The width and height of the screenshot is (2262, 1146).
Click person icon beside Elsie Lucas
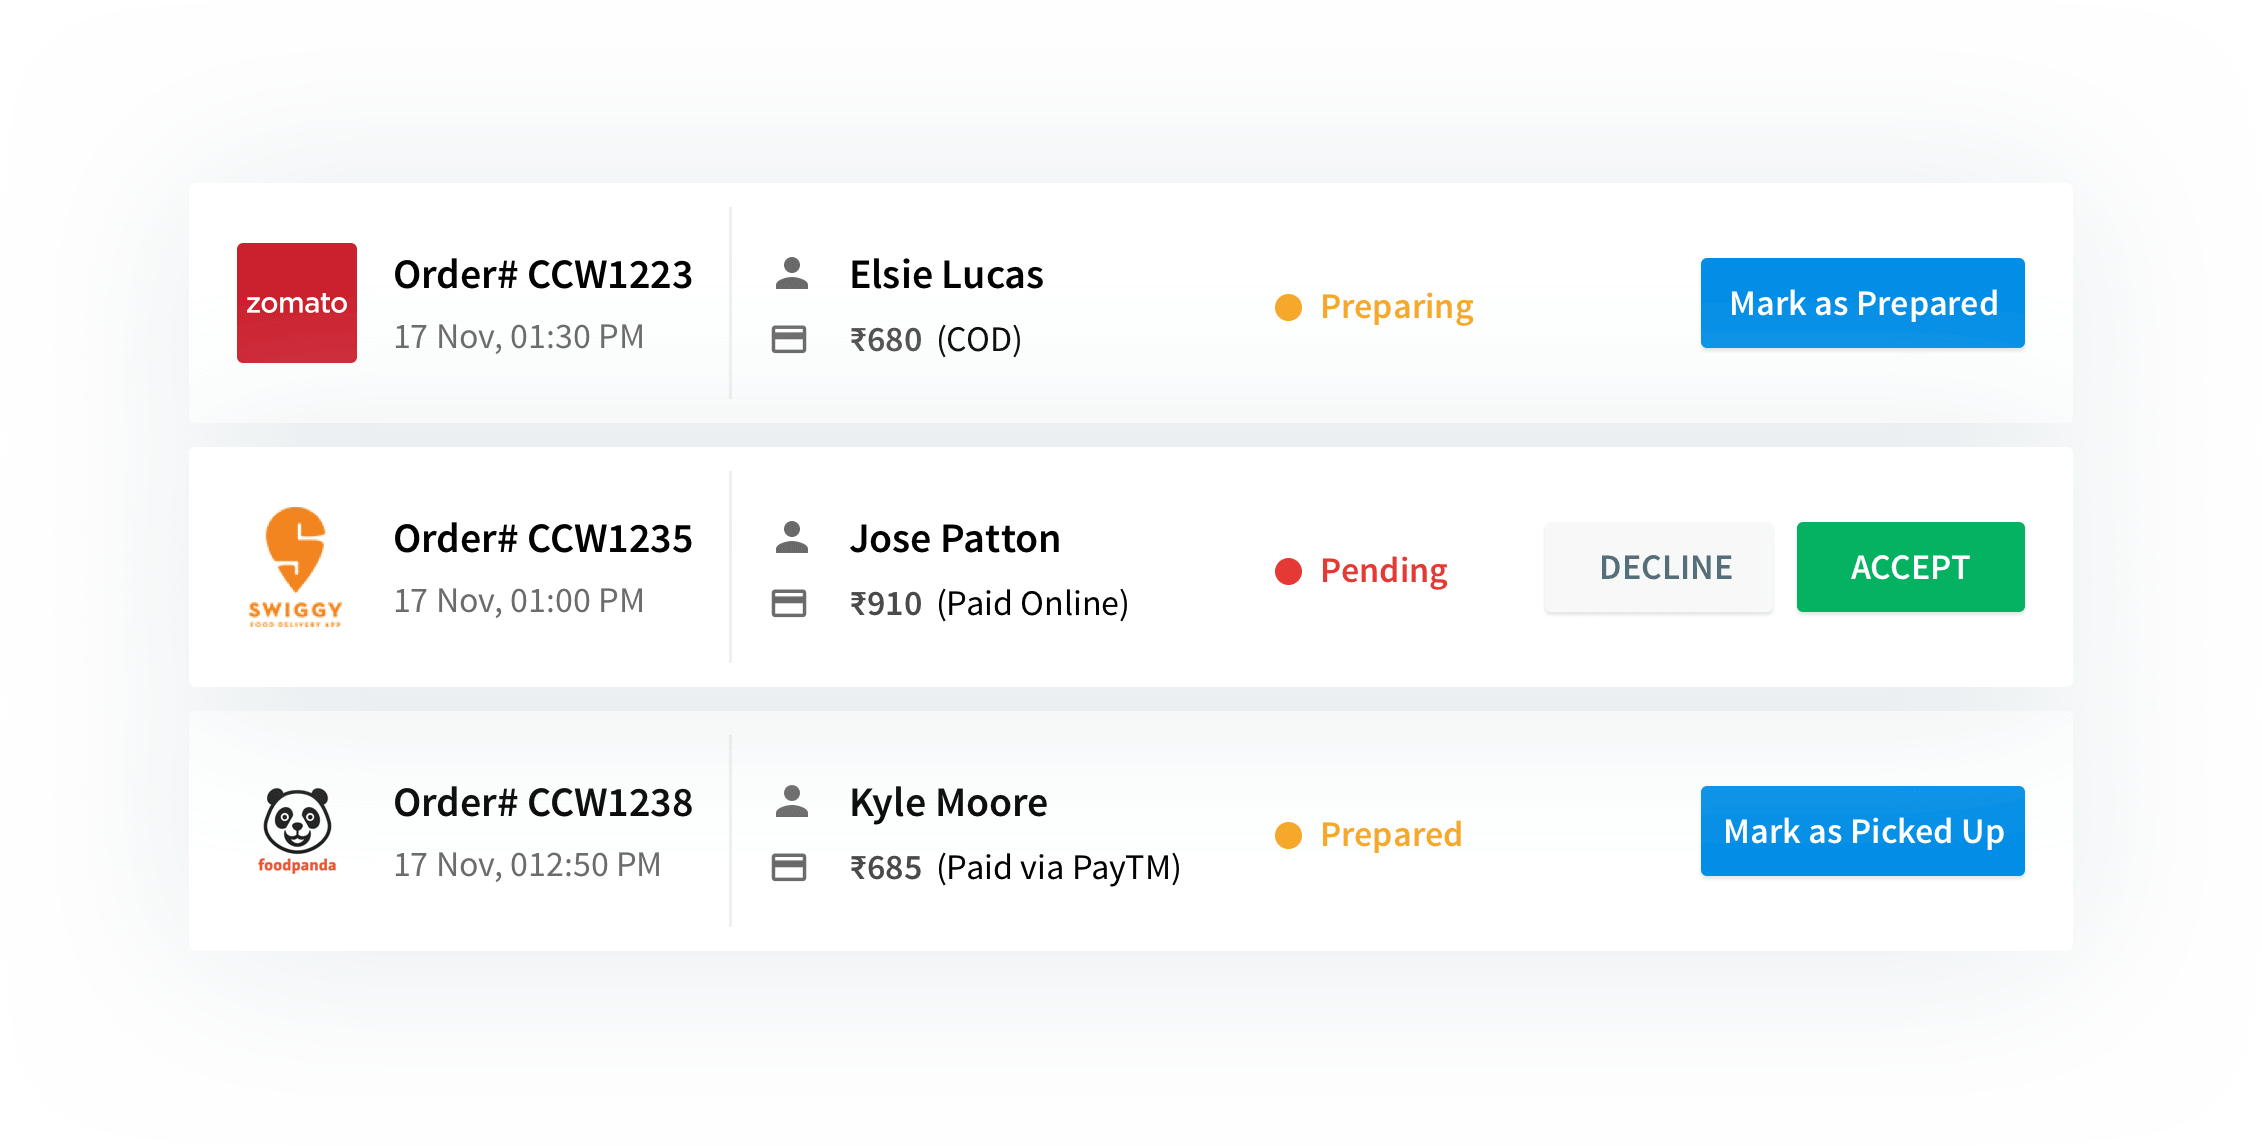click(791, 273)
